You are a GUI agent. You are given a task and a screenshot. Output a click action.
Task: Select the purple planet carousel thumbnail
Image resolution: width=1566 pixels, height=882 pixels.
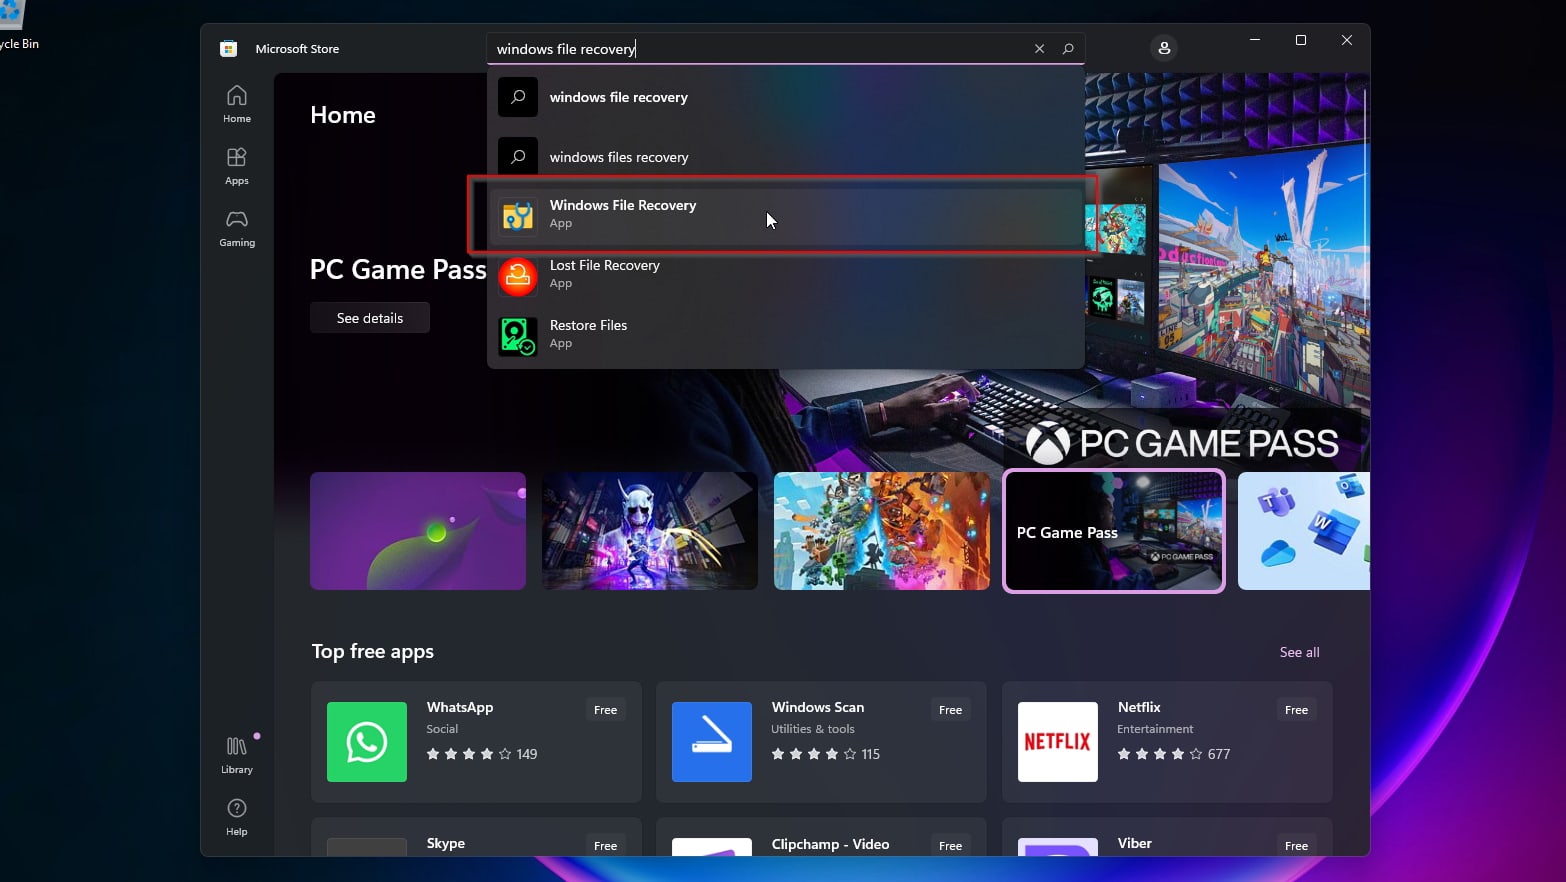tap(418, 531)
